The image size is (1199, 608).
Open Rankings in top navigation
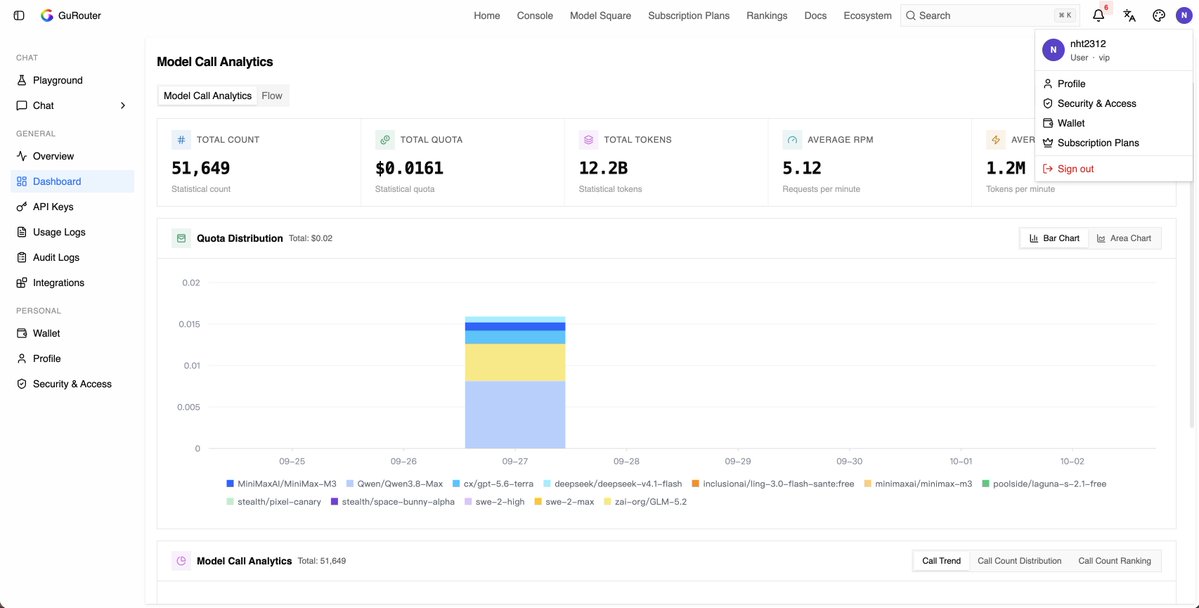coord(766,15)
